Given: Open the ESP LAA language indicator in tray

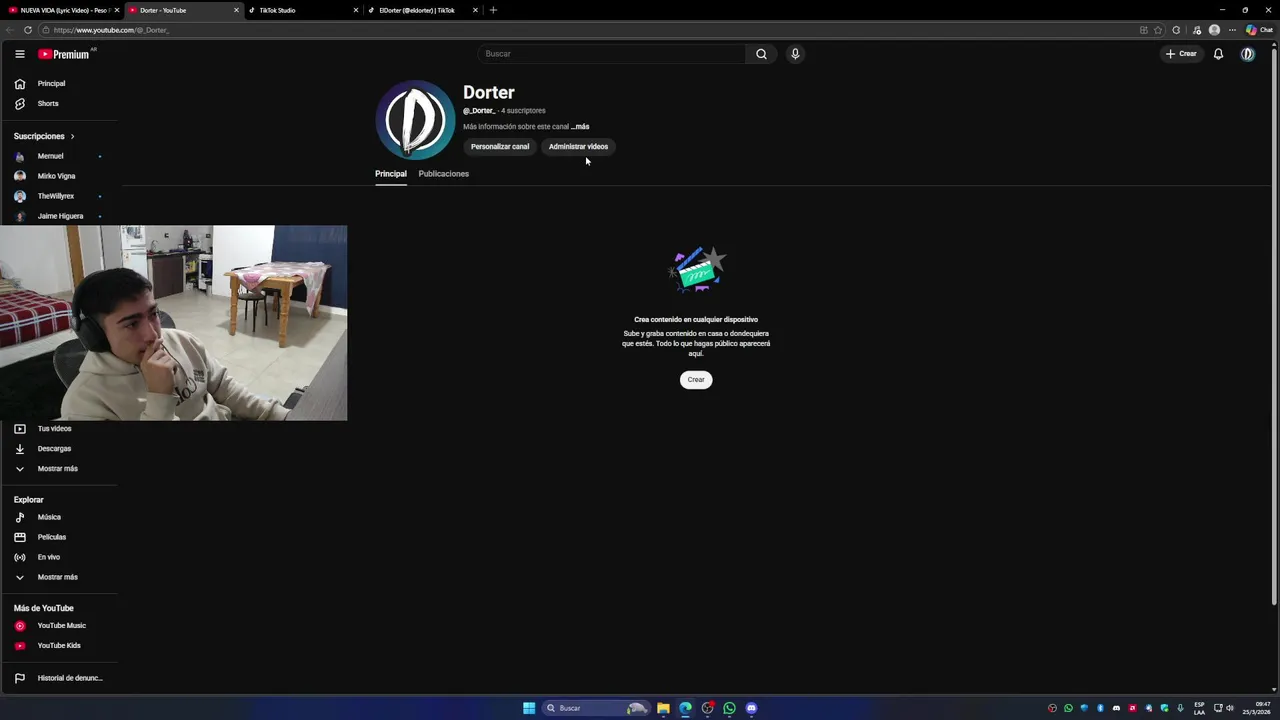Looking at the screenshot, I should tap(1199, 709).
